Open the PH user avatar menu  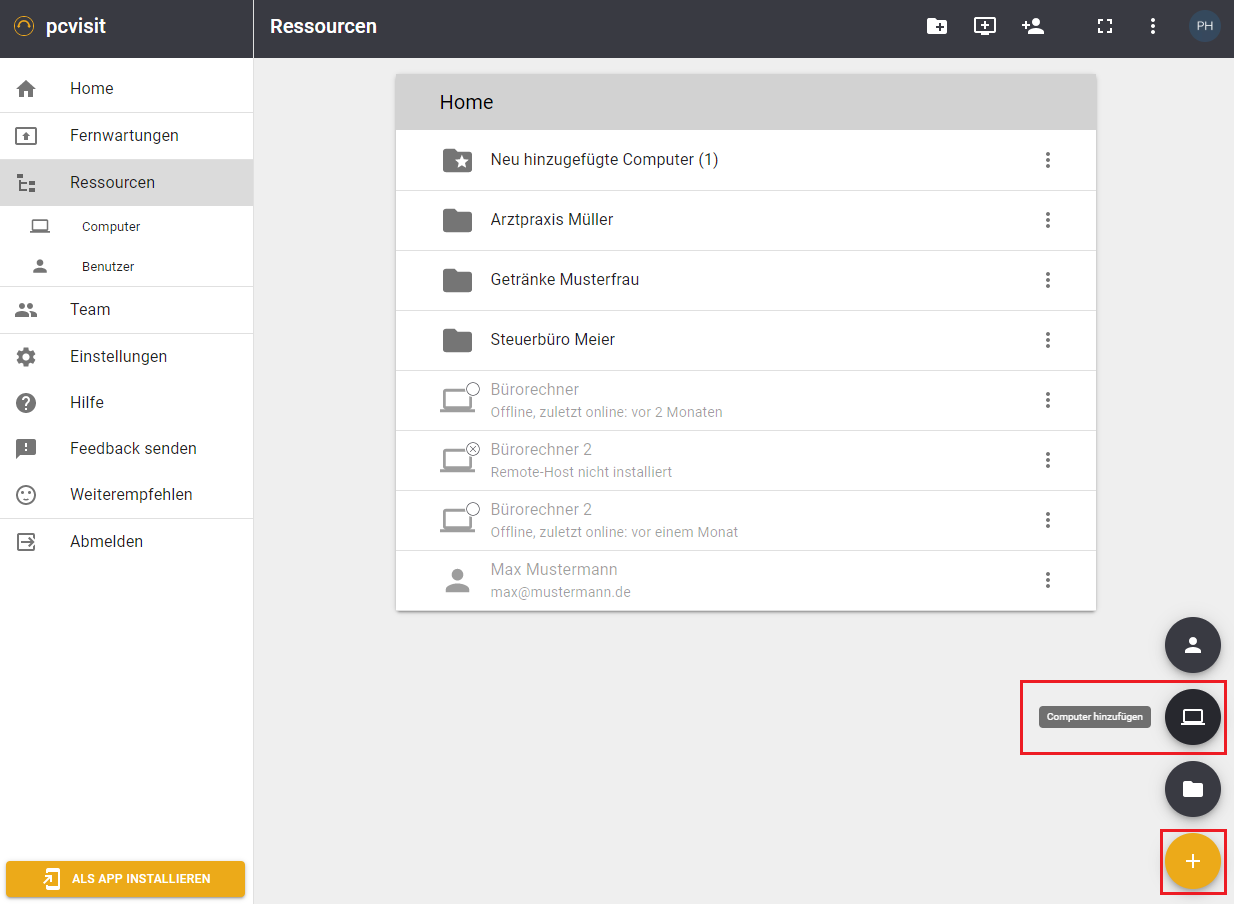[1205, 26]
